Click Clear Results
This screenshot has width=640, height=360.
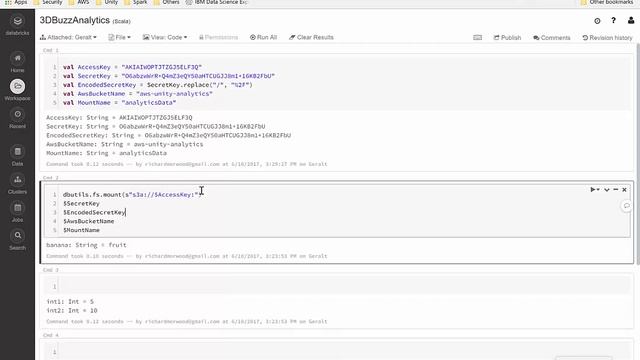pos(311,37)
